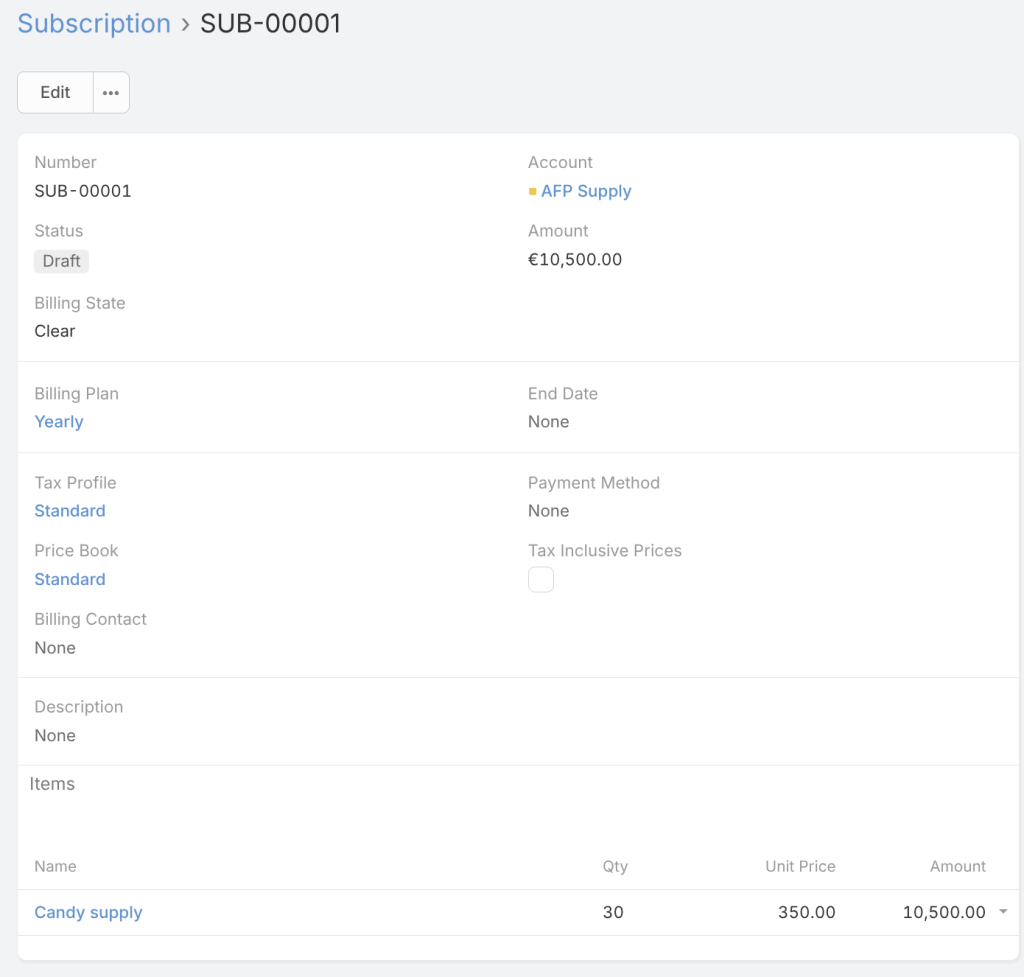This screenshot has width=1024, height=977.
Task: Click the yellow square beside AFP Supply
Action: 533,192
